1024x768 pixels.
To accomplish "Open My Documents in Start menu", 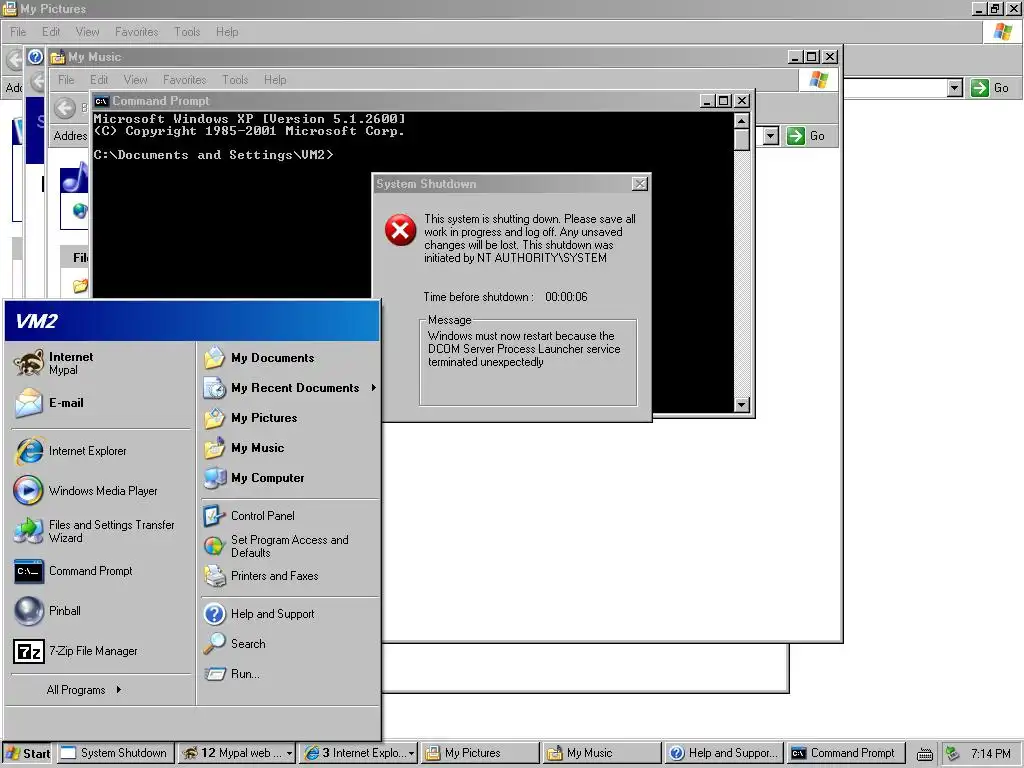I will point(289,358).
